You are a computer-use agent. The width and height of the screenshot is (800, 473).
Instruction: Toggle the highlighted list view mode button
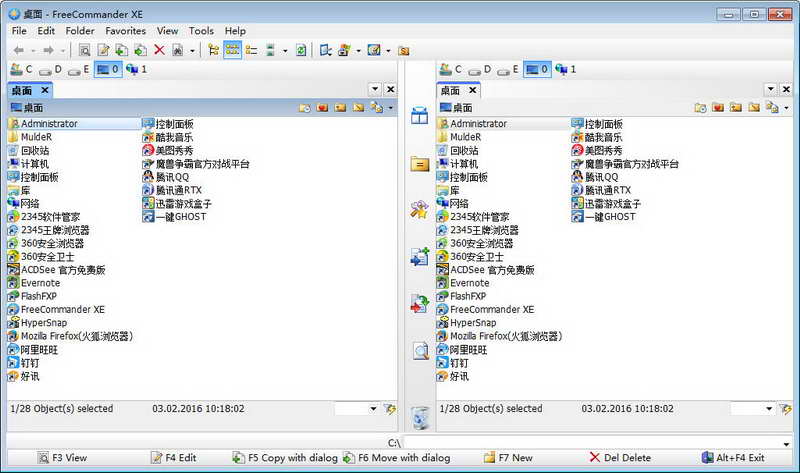click(232, 50)
